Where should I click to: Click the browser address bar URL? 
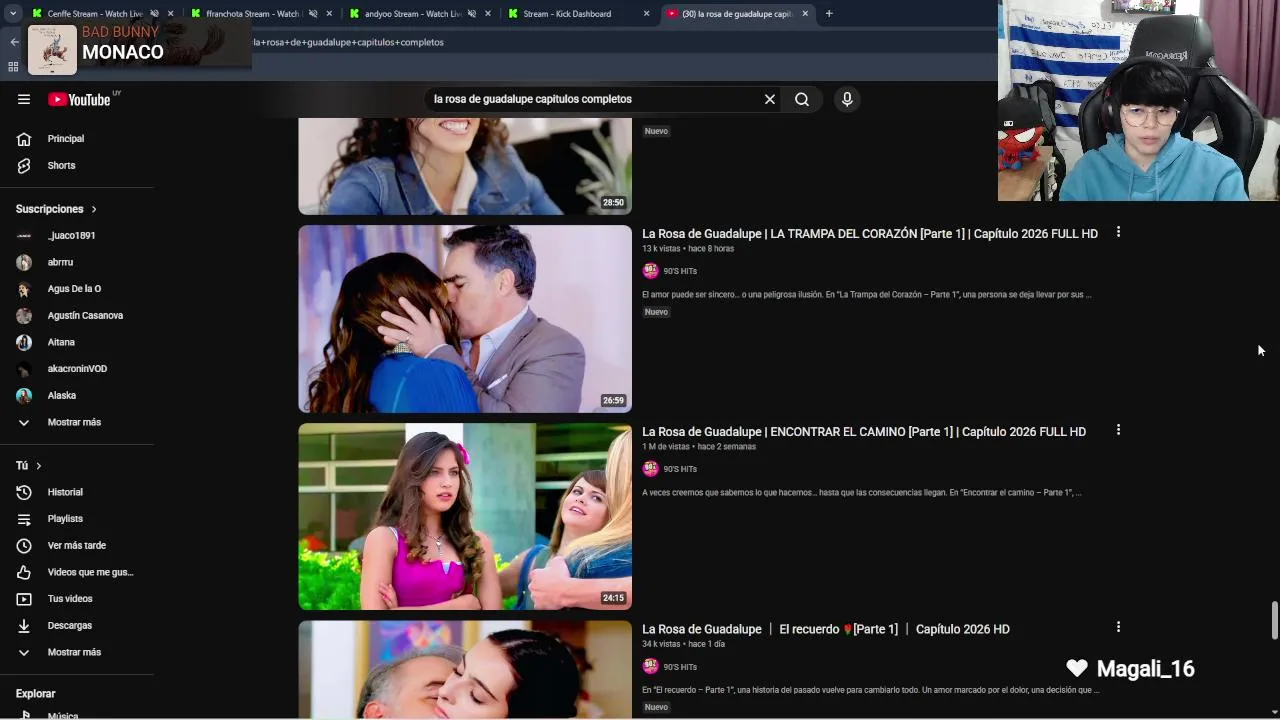tap(348, 42)
